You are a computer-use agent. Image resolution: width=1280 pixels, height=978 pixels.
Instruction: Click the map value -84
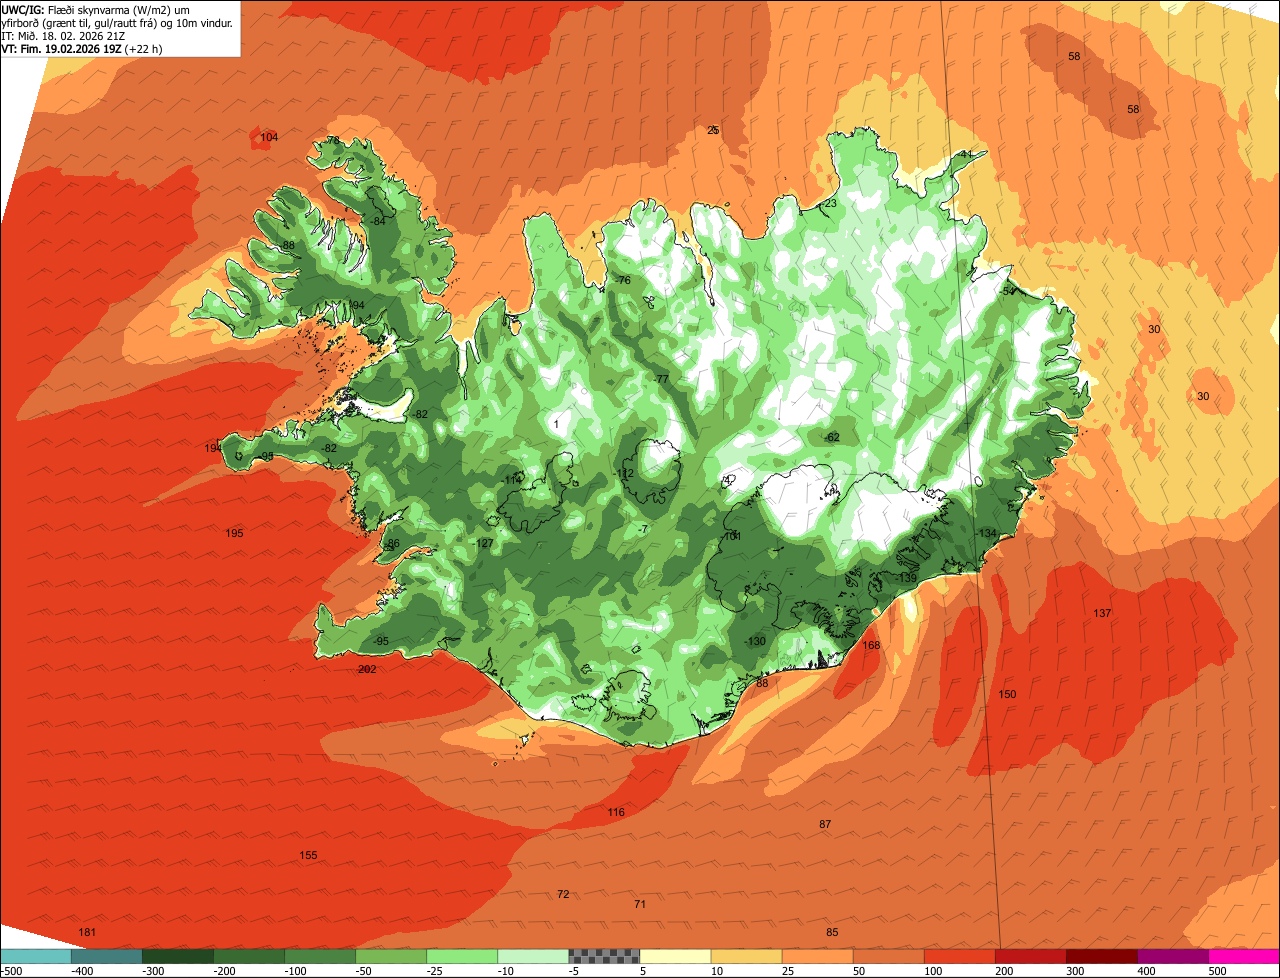377,221
